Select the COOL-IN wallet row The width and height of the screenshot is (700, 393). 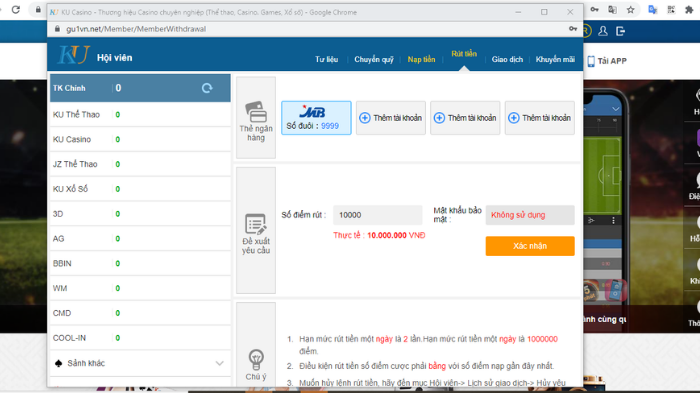point(140,338)
